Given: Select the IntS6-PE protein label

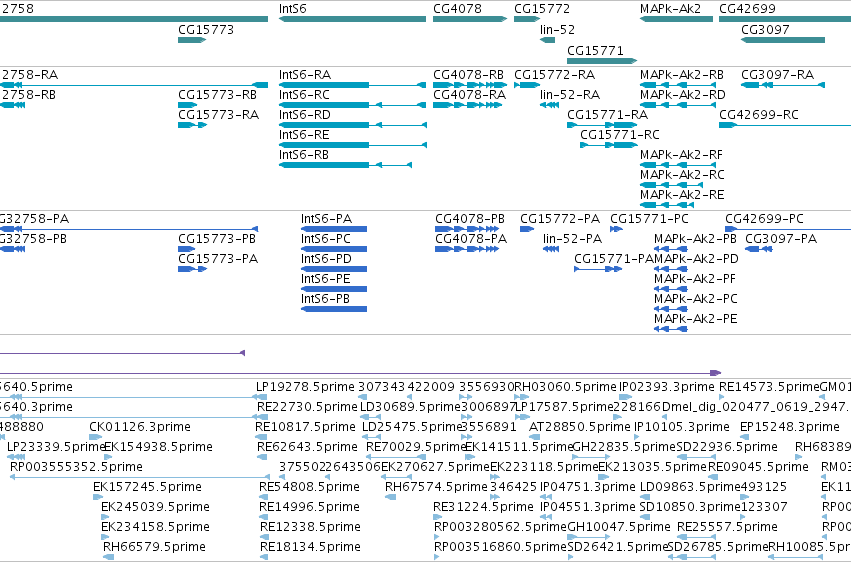Looking at the screenshot, I should [326, 279].
